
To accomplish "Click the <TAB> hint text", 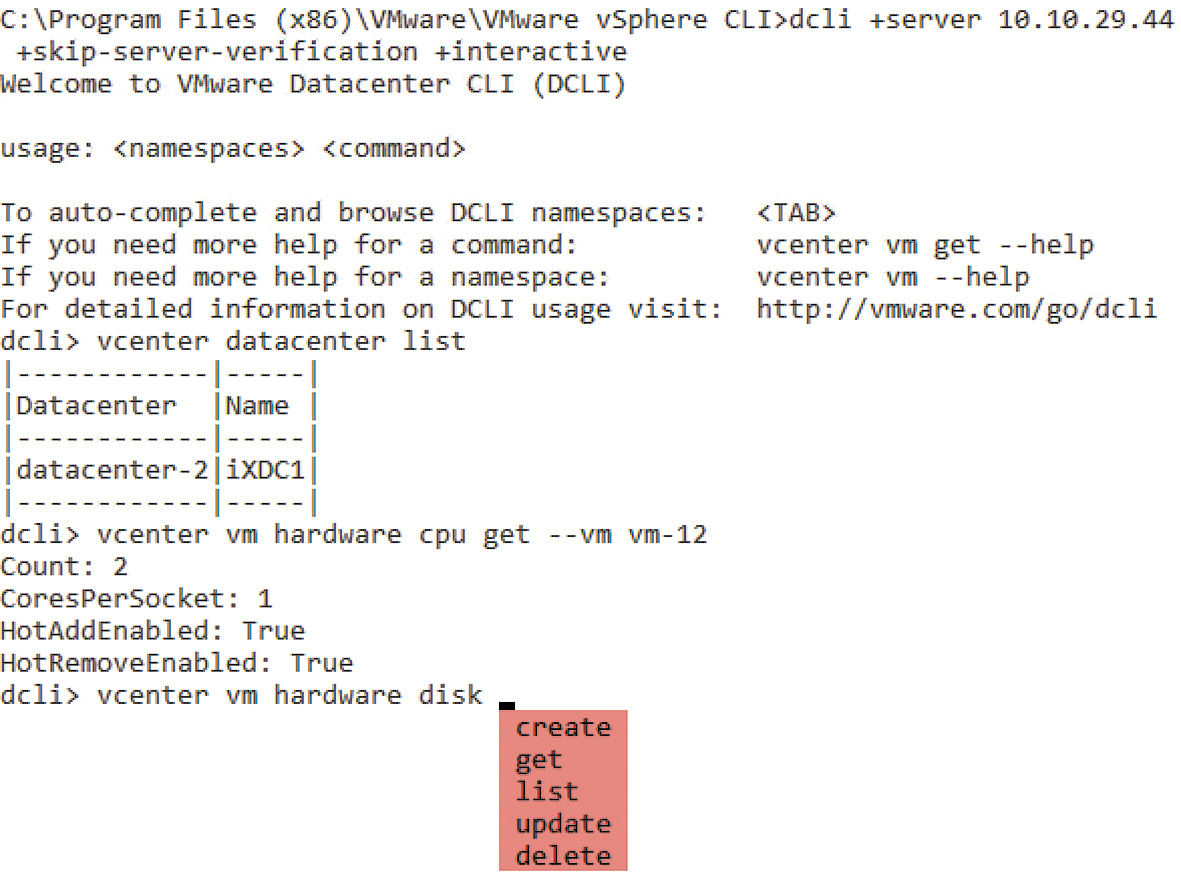I will coord(796,213).
